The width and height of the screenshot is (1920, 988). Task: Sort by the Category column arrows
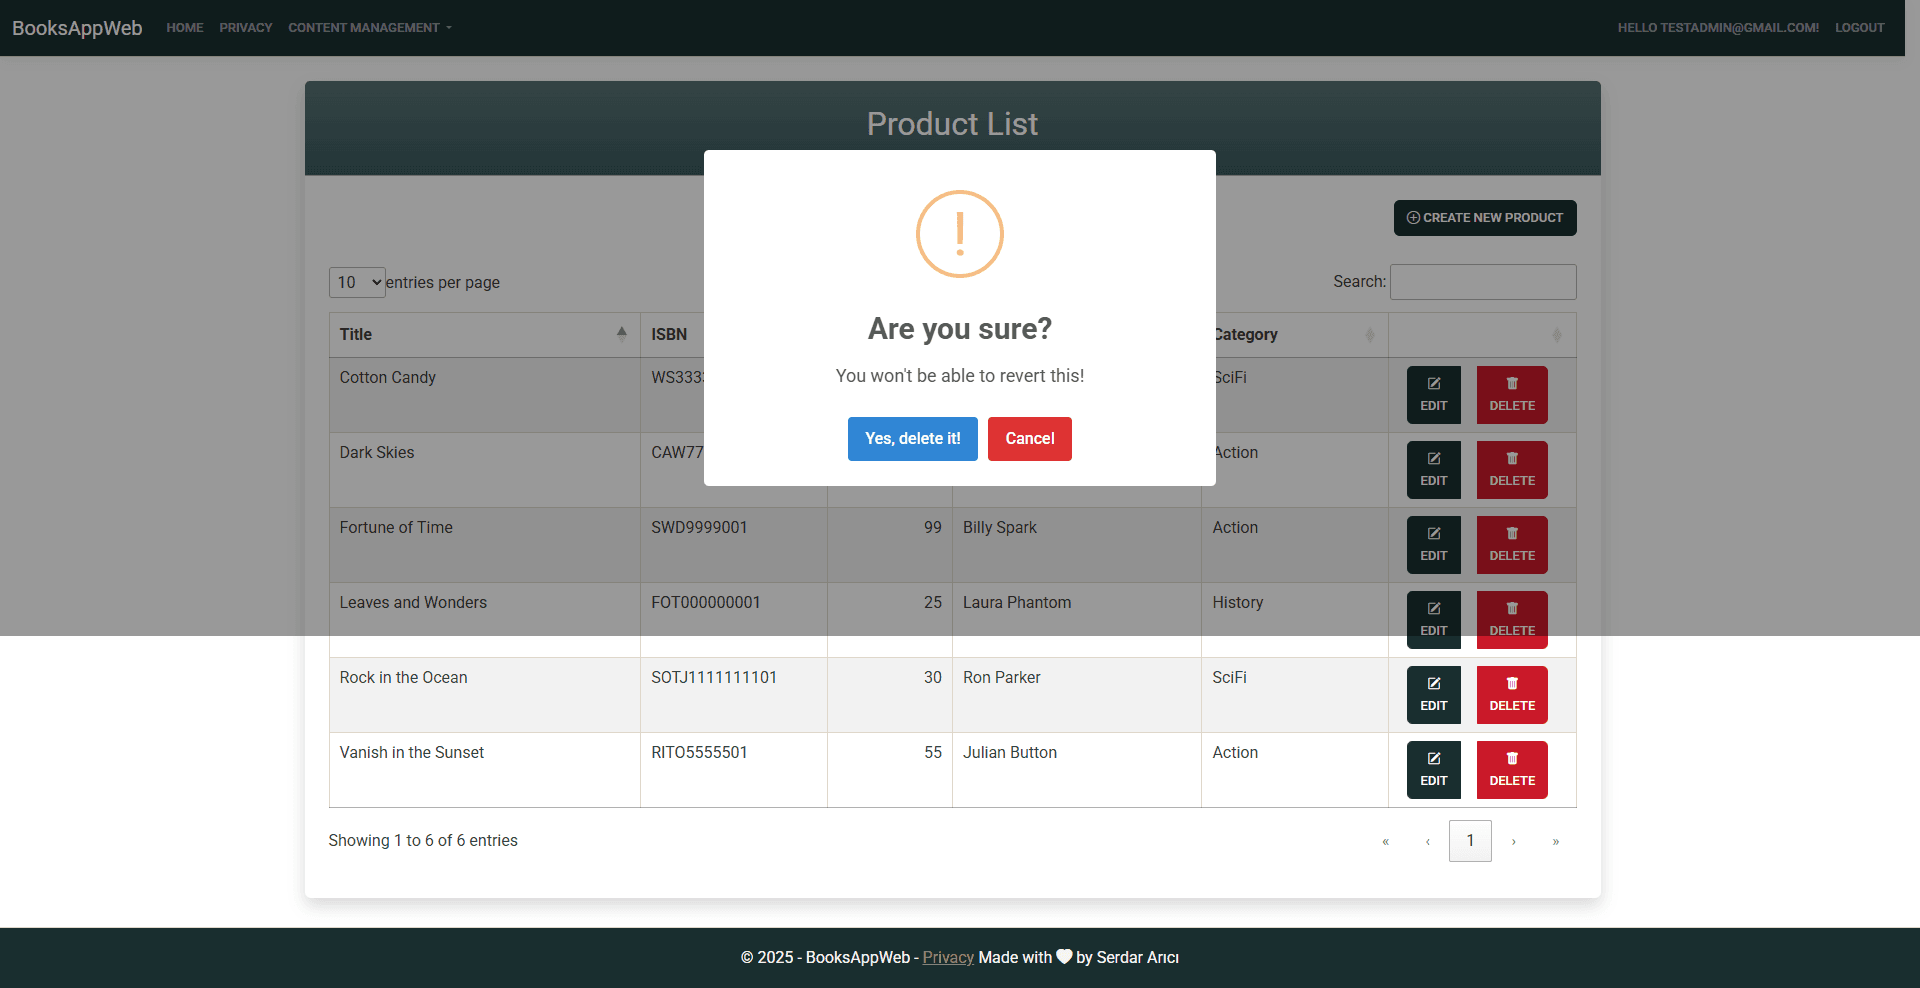tap(1369, 335)
